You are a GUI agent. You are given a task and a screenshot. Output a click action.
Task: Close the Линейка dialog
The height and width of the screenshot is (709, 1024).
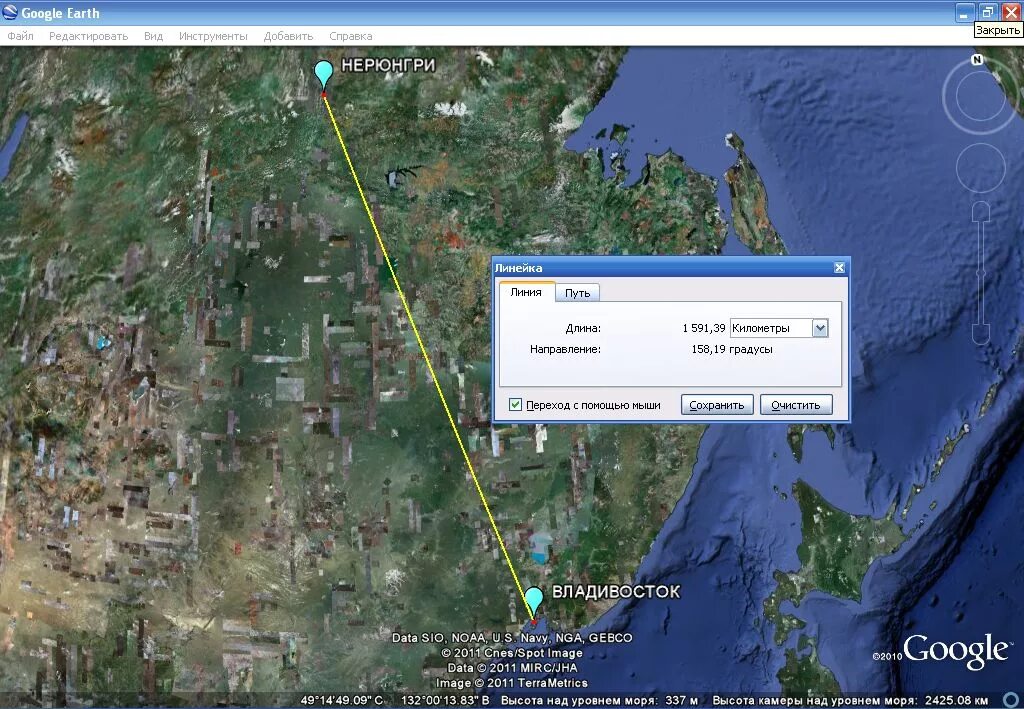point(839,268)
